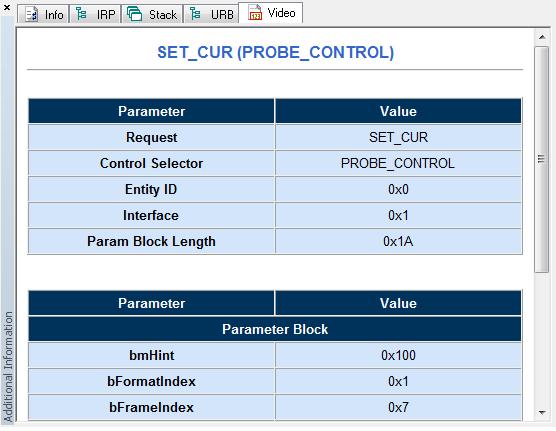Image resolution: width=556 pixels, height=431 pixels.
Task: Click the Stack tab windows icon
Action: [134, 14]
